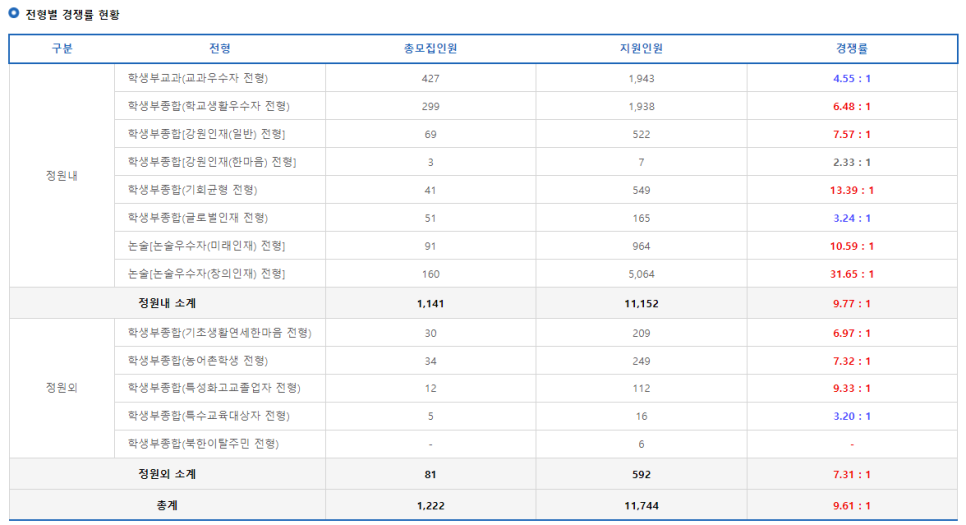Click the 정원내 category cell
Image resolution: width=966 pixels, height=525 pixels.
coord(62,176)
